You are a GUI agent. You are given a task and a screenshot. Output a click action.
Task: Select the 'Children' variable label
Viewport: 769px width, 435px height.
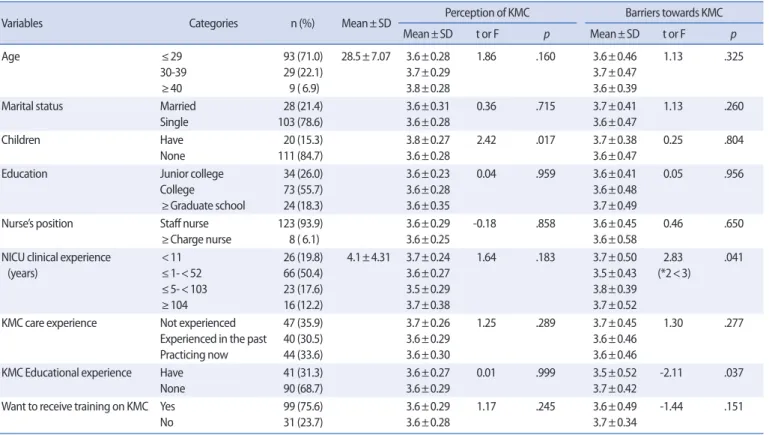(x=21, y=140)
